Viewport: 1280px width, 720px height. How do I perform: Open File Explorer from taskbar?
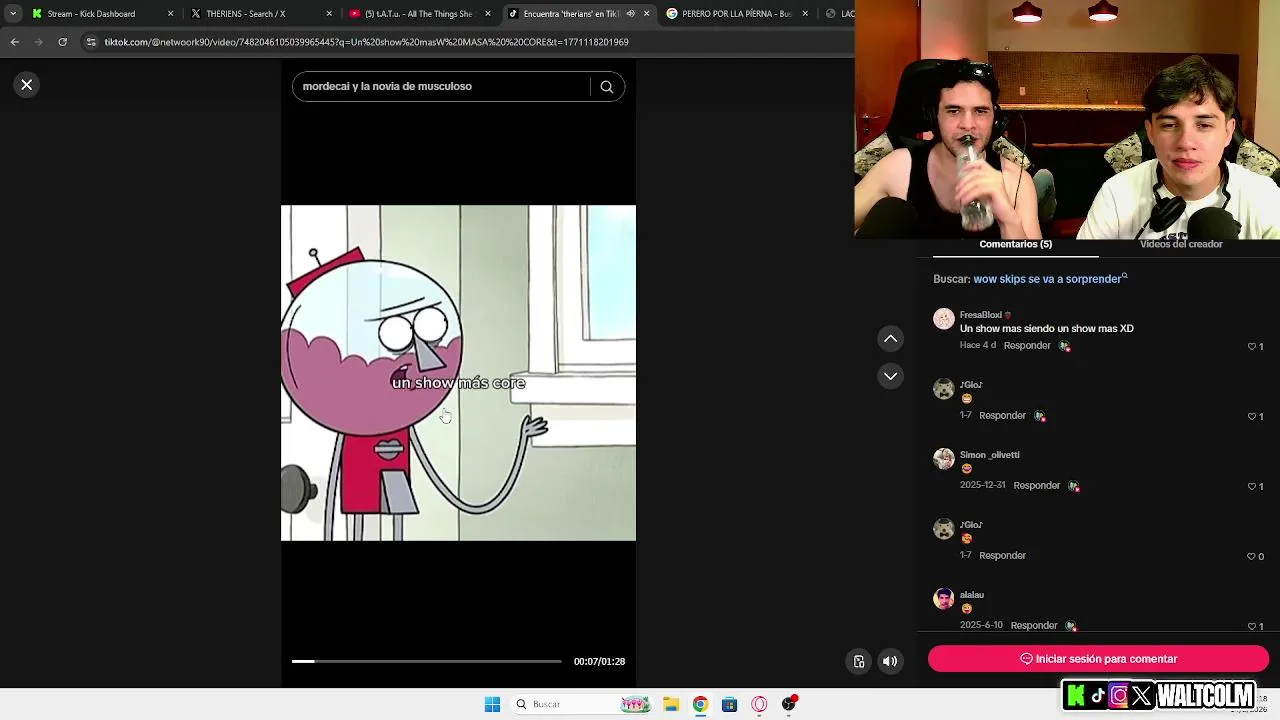coord(671,704)
